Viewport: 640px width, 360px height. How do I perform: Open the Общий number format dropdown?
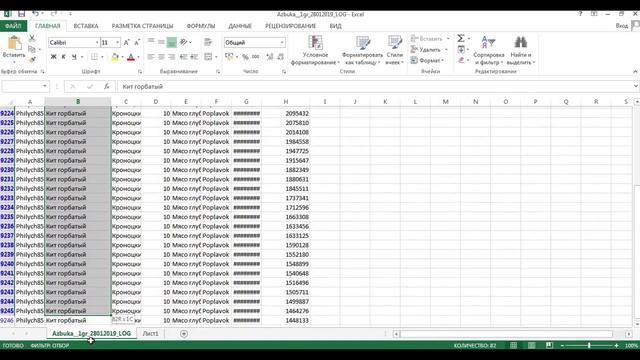(x=282, y=42)
